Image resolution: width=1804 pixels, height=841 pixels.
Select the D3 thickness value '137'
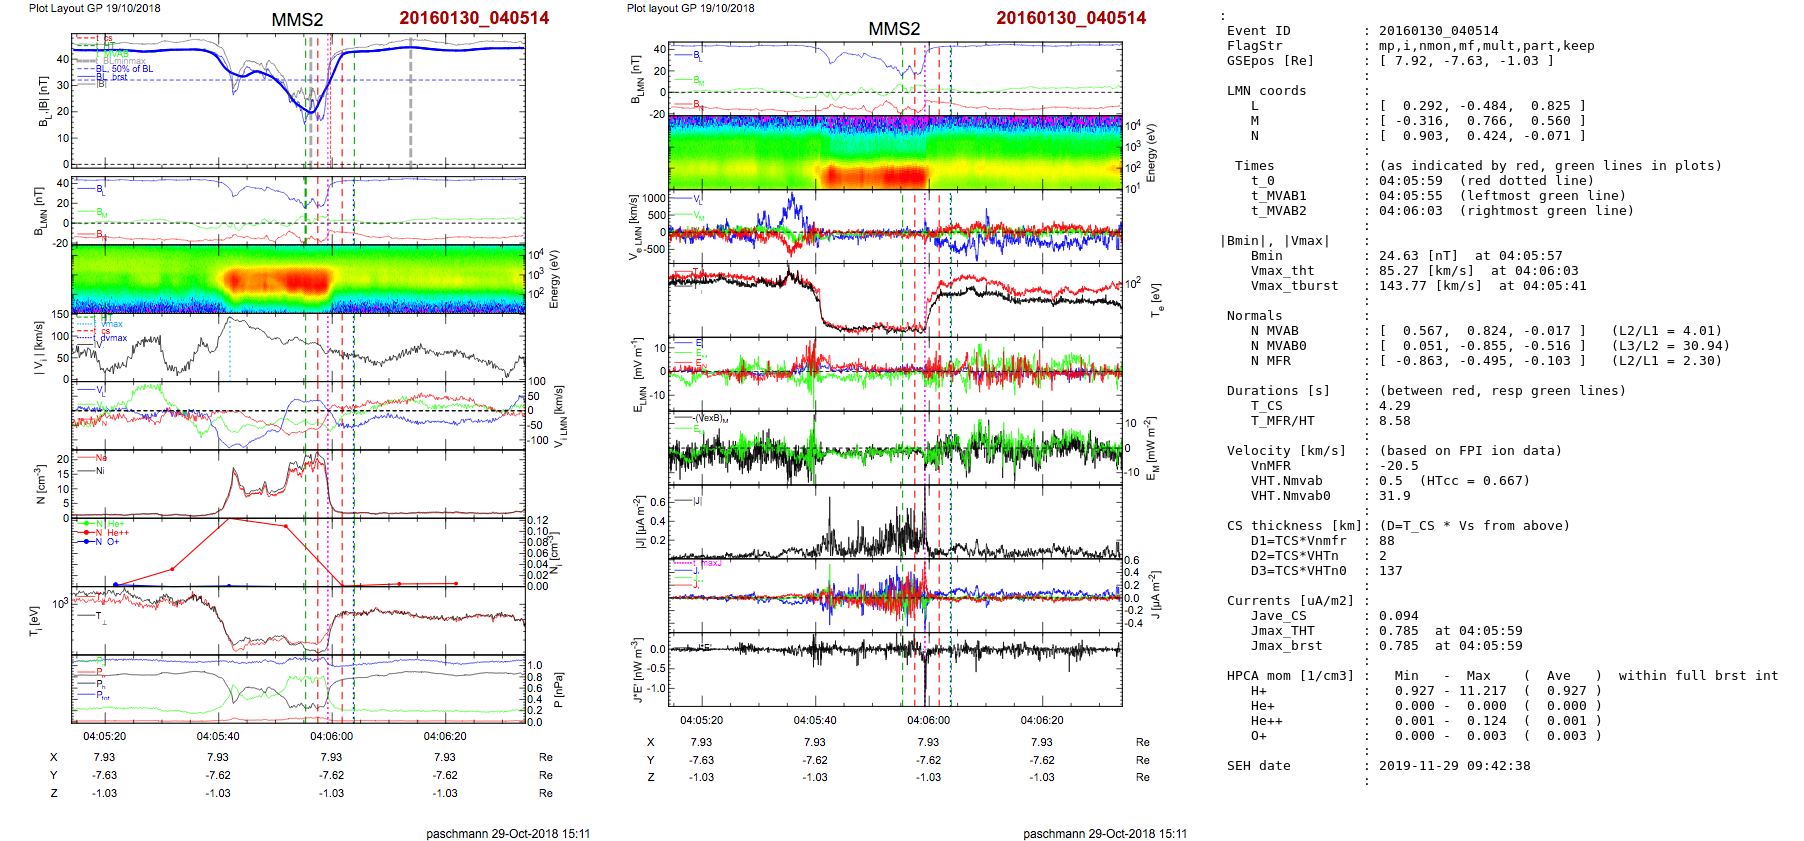click(1390, 571)
